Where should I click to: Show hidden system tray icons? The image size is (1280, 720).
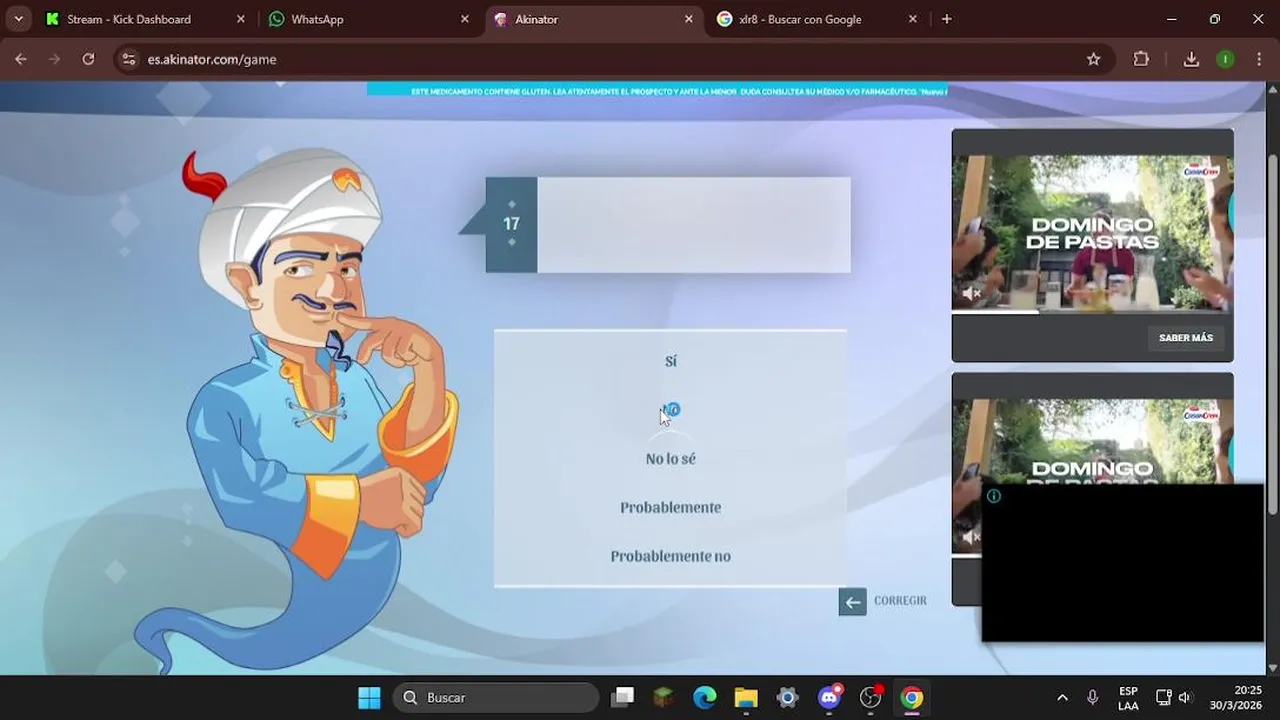(1062, 697)
